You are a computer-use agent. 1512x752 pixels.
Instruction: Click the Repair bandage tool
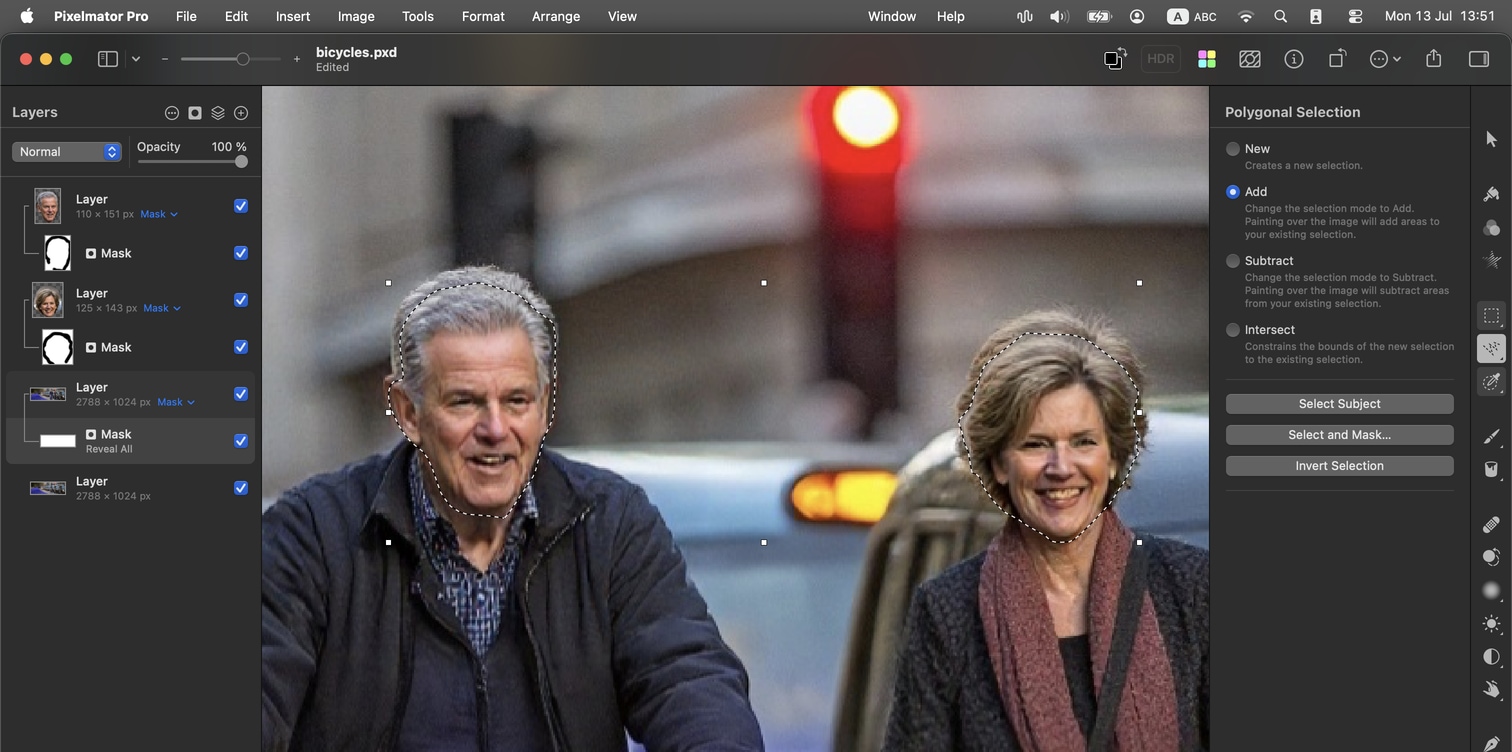tap(1491, 524)
